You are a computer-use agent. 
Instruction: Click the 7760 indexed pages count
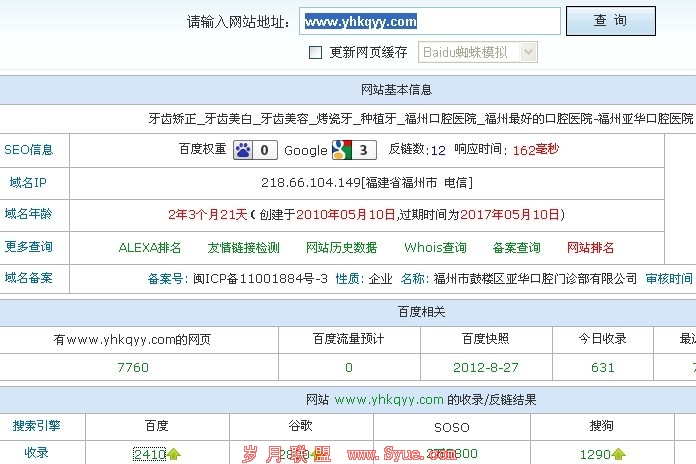coord(132,367)
